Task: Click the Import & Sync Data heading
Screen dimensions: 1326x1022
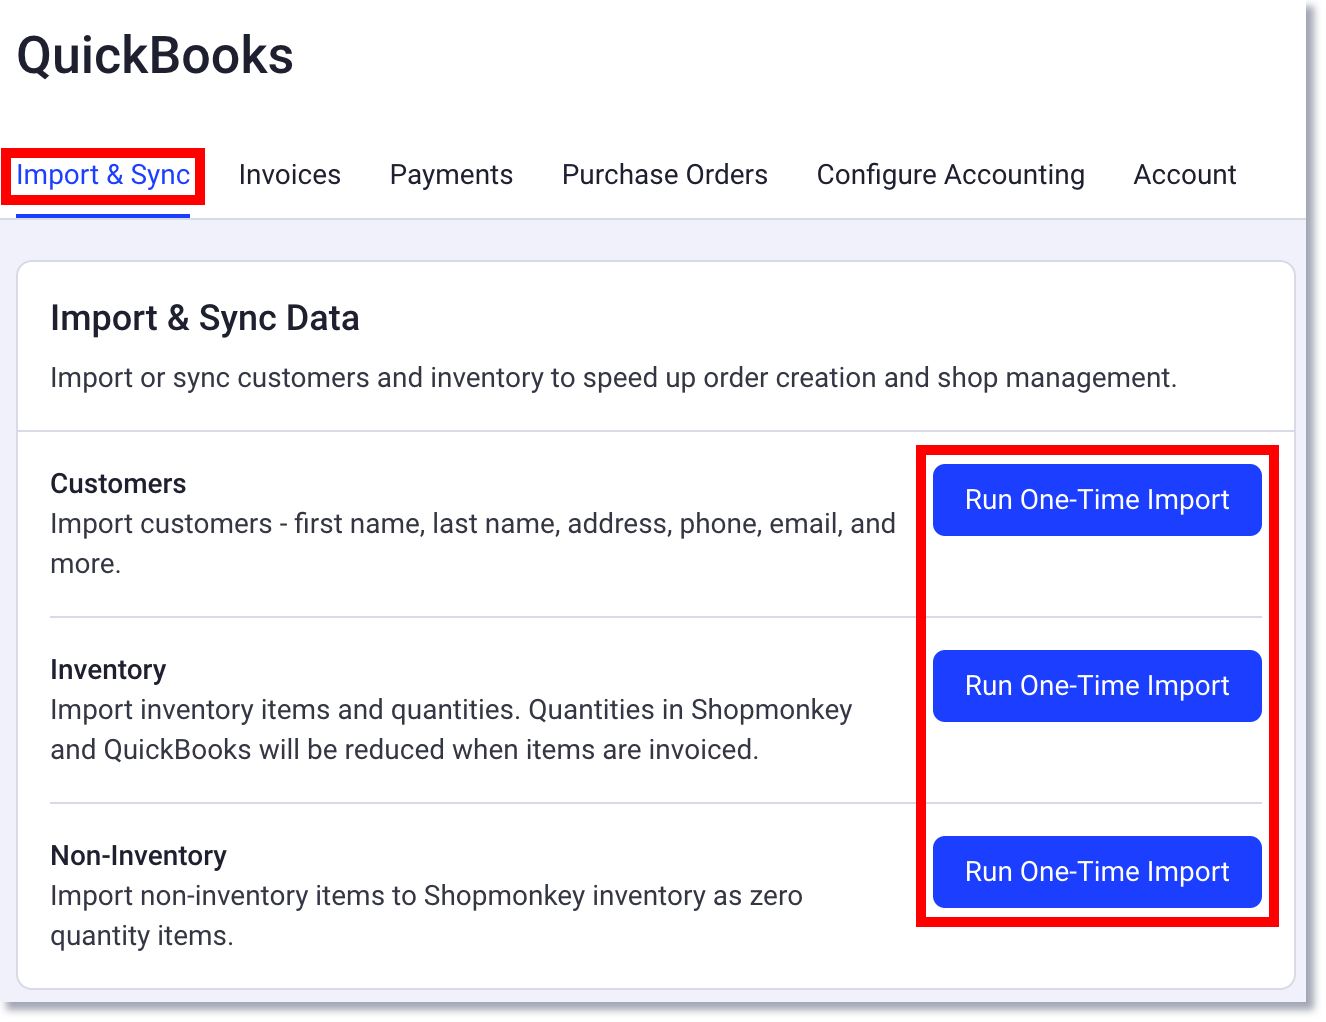Action: (205, 317)
